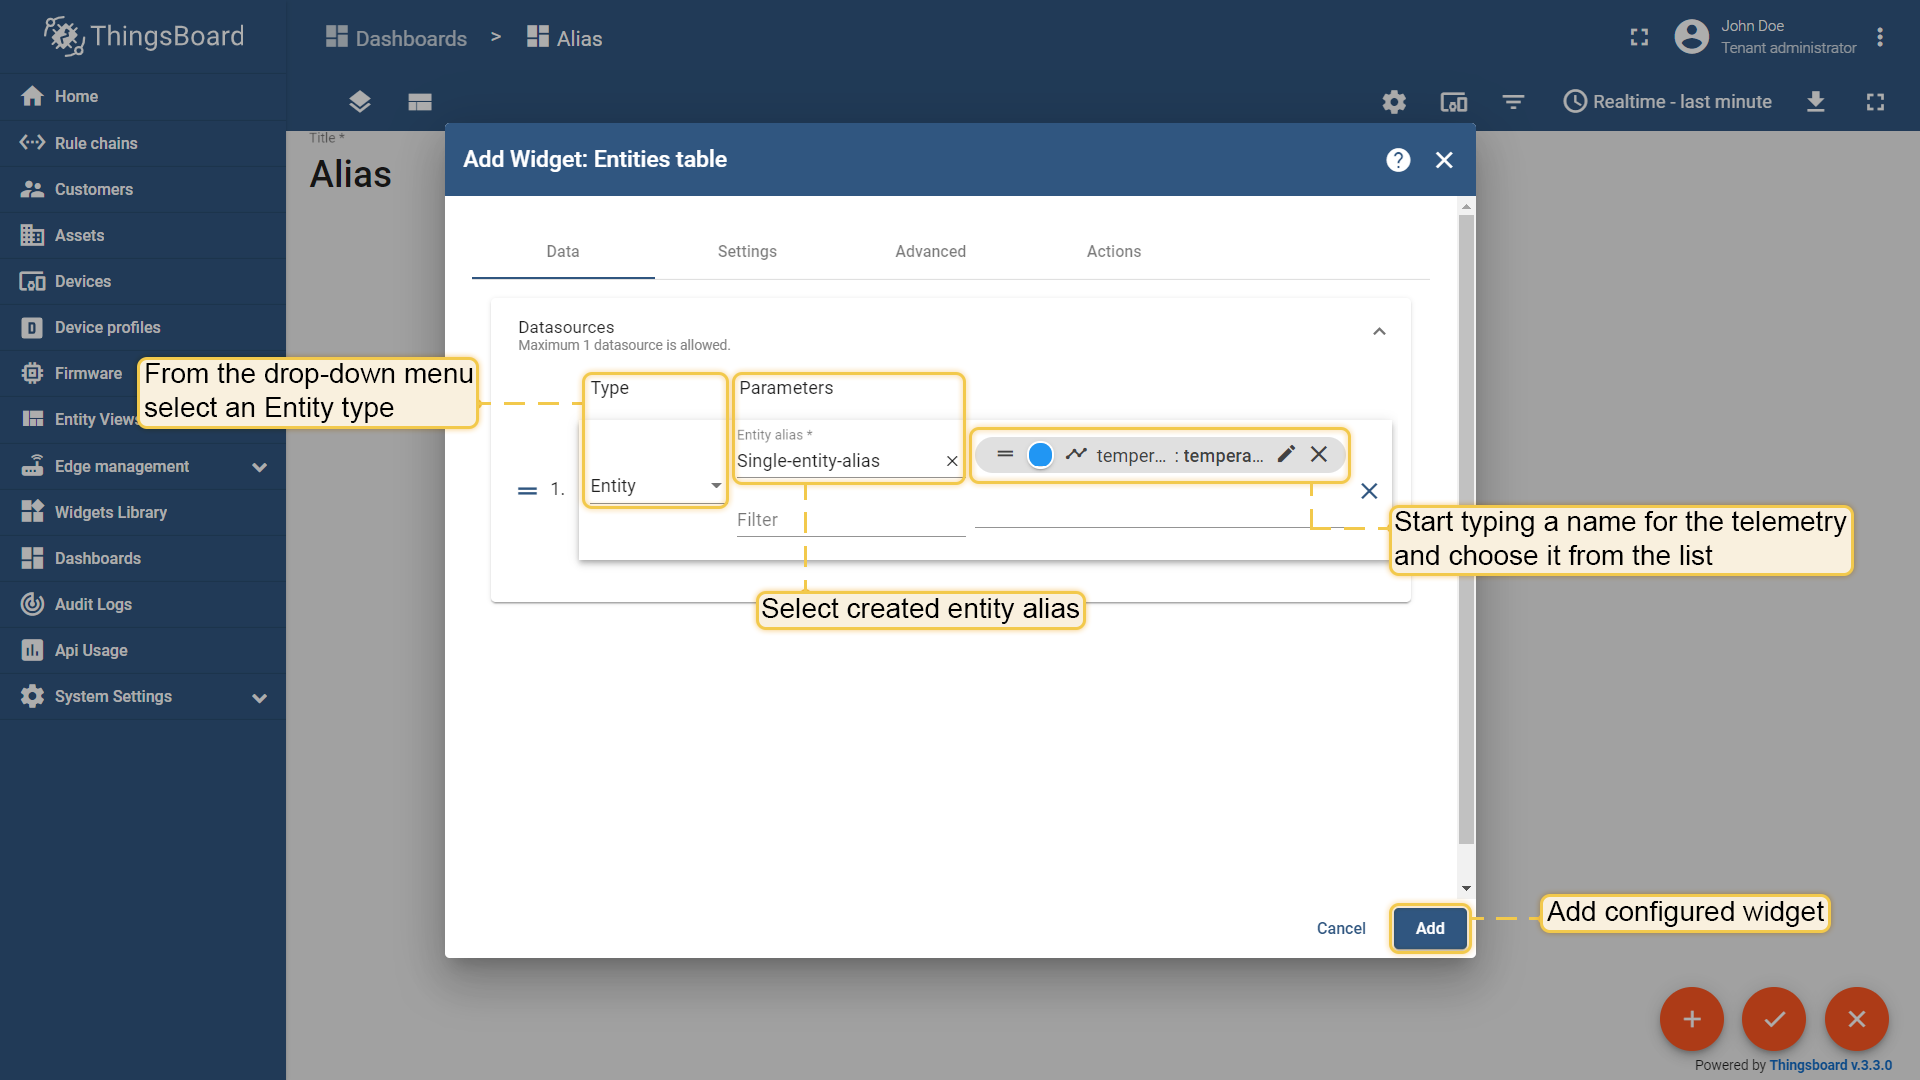Open the manage layouts layers icon
This screenshot has height=1080, width=1920.
(x=360, y=102)
